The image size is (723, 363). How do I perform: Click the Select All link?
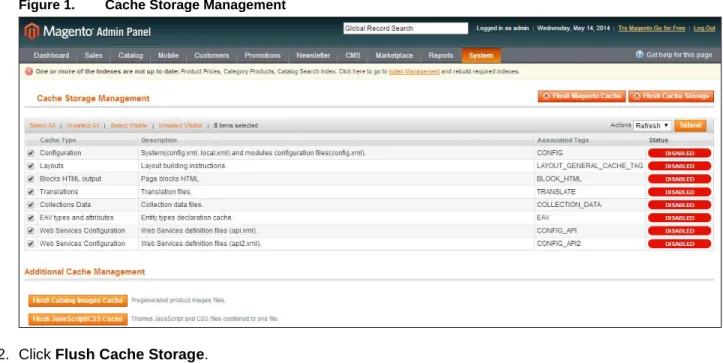pyautogui.click(x=42, y=125)
